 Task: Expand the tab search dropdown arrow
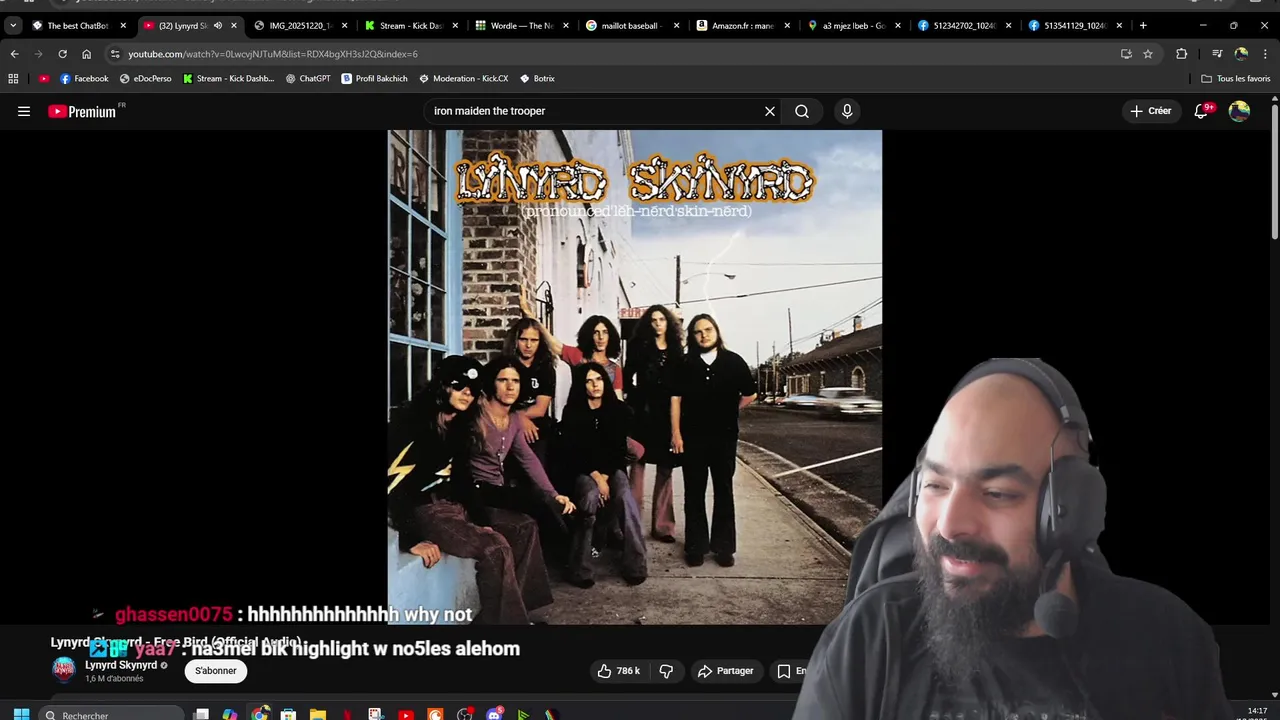[13, 25]
